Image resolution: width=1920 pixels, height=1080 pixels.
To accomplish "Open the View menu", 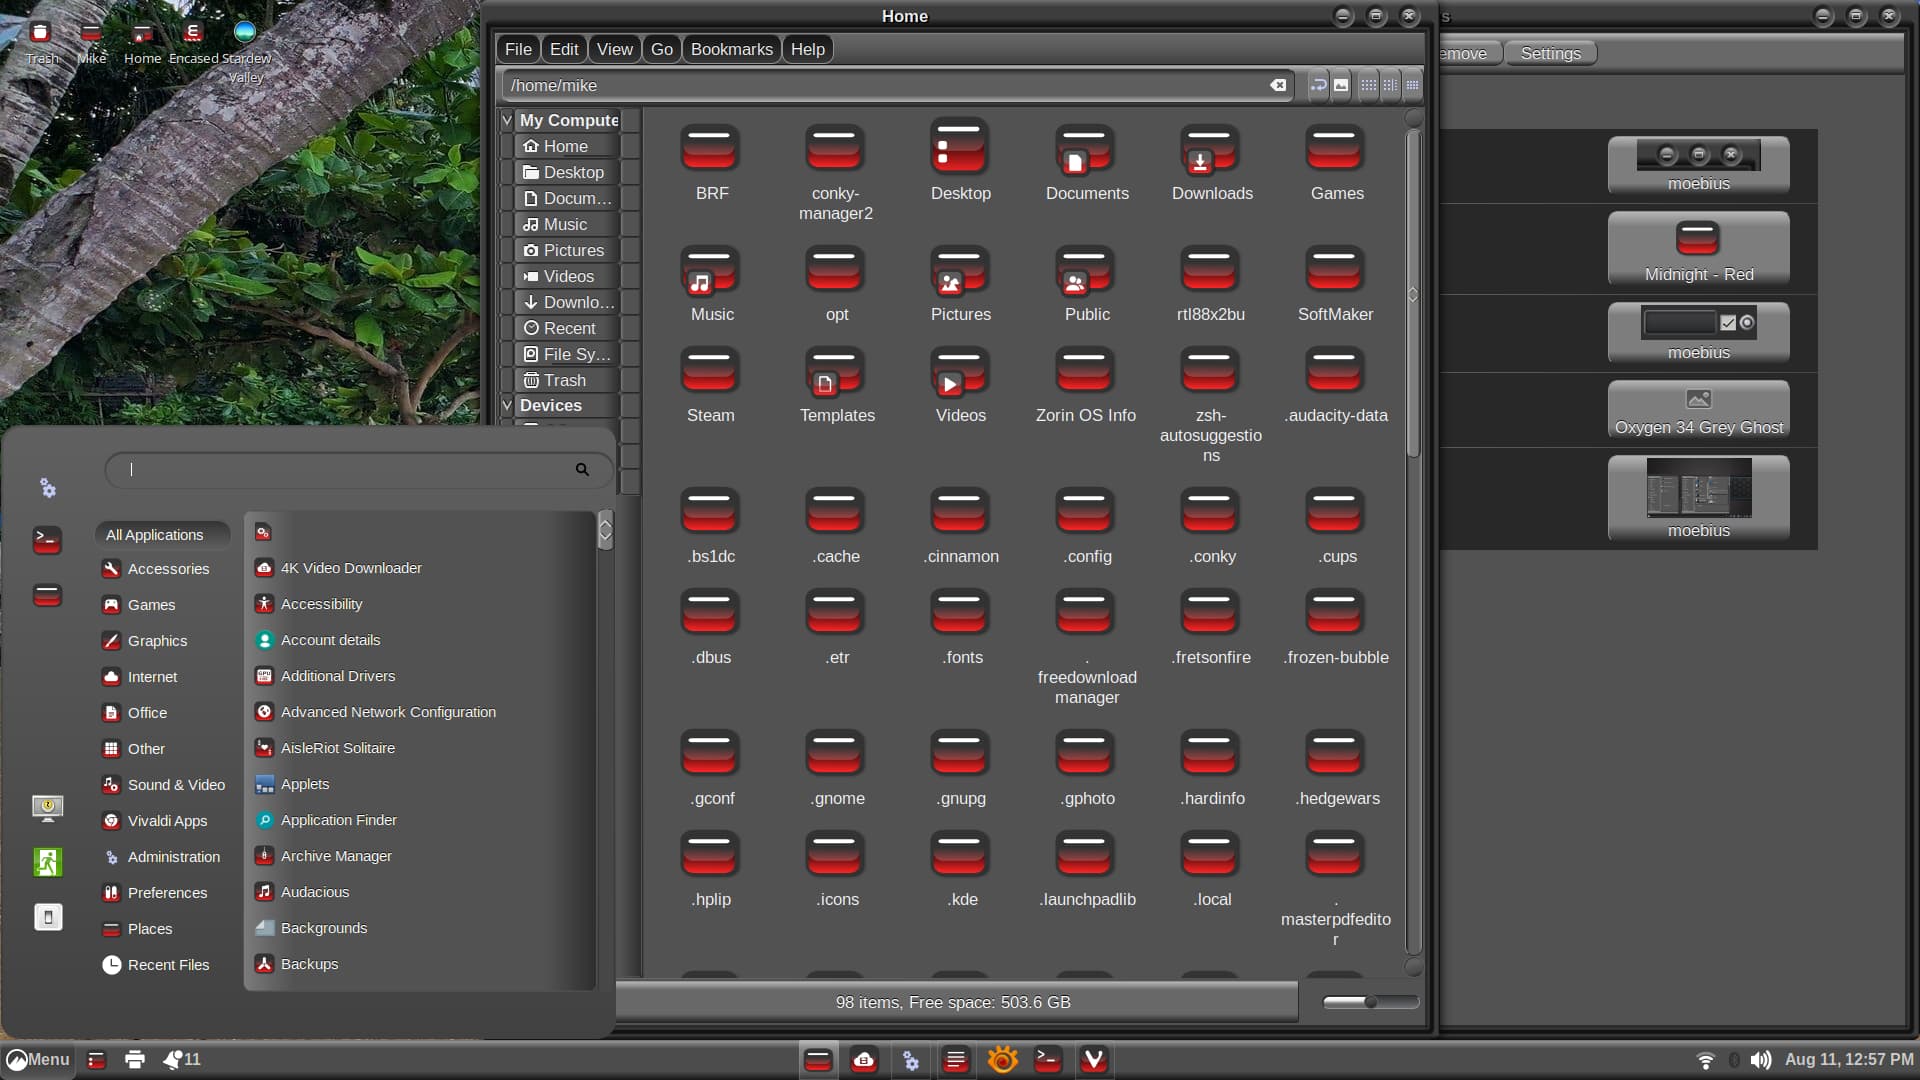I will pos(615,49).
